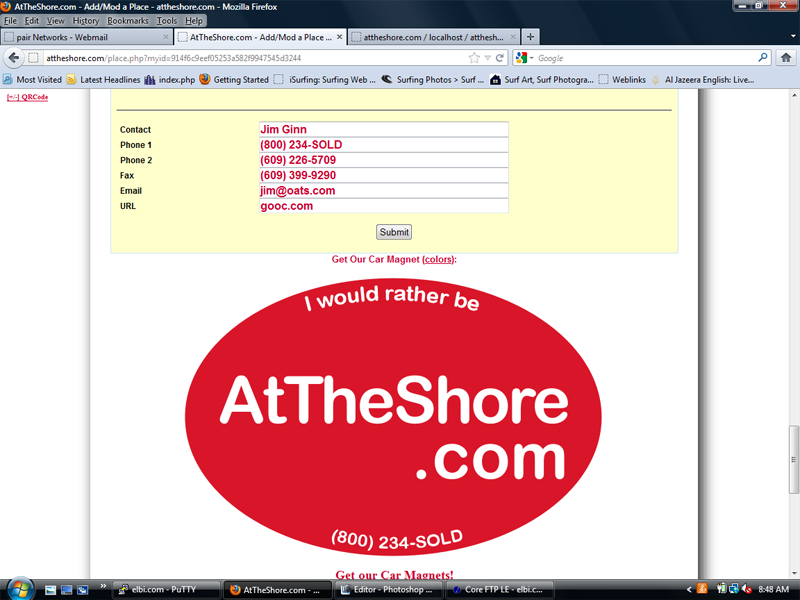Click the Contact field containing Jim Ginn

[x=384, y=130]
